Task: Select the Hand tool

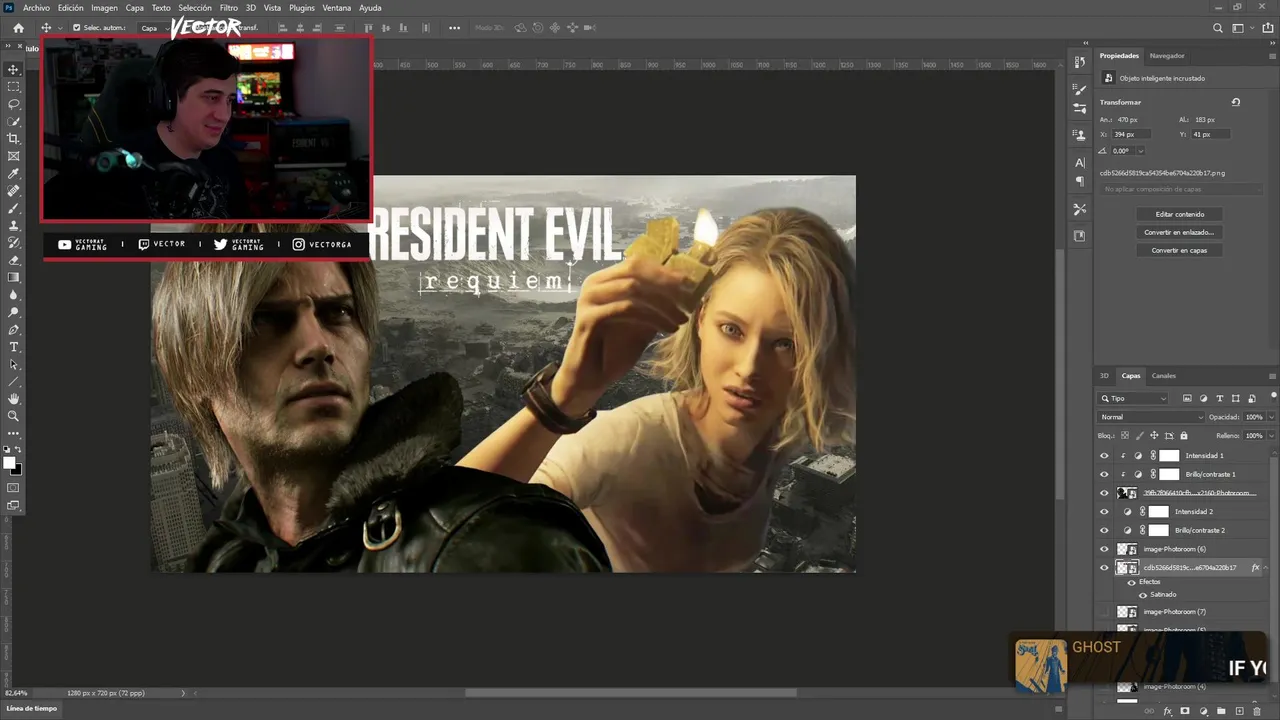Action: point(14,399)
